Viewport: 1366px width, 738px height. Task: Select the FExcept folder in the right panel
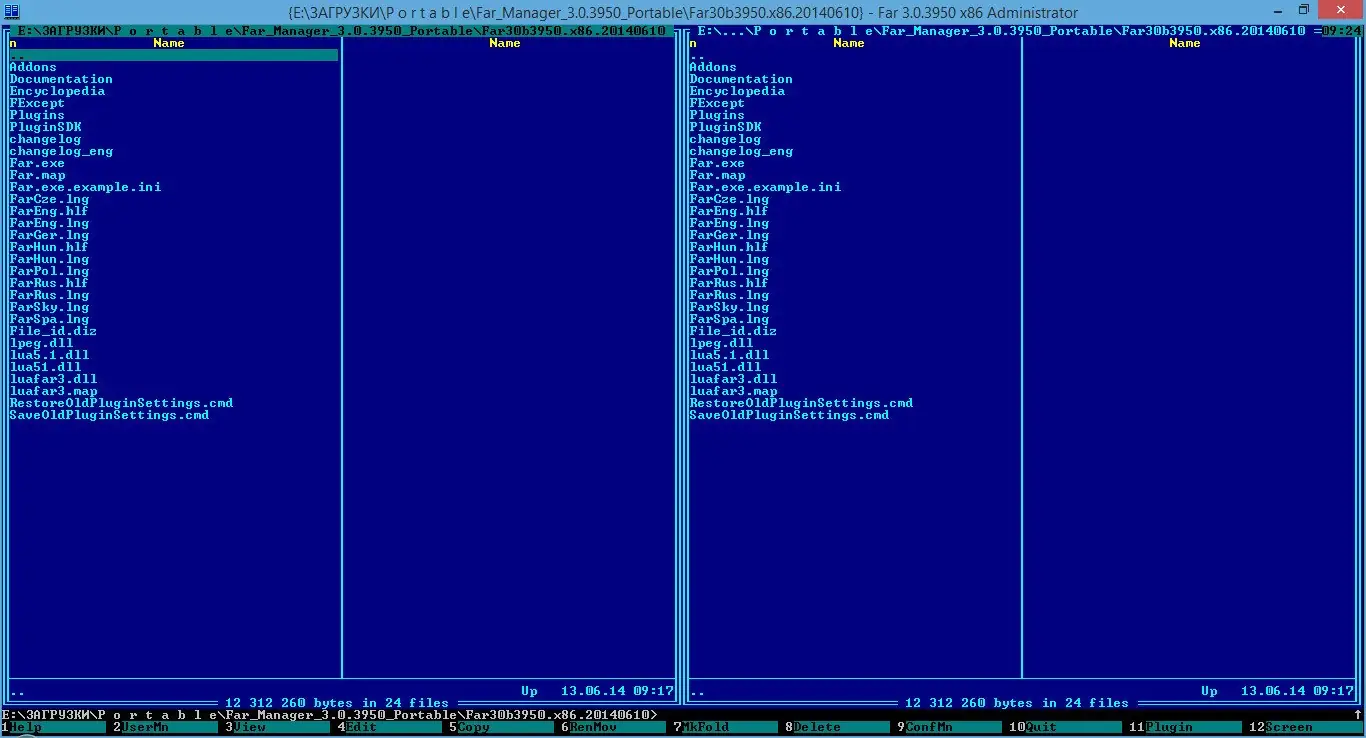tap(717, 103)
